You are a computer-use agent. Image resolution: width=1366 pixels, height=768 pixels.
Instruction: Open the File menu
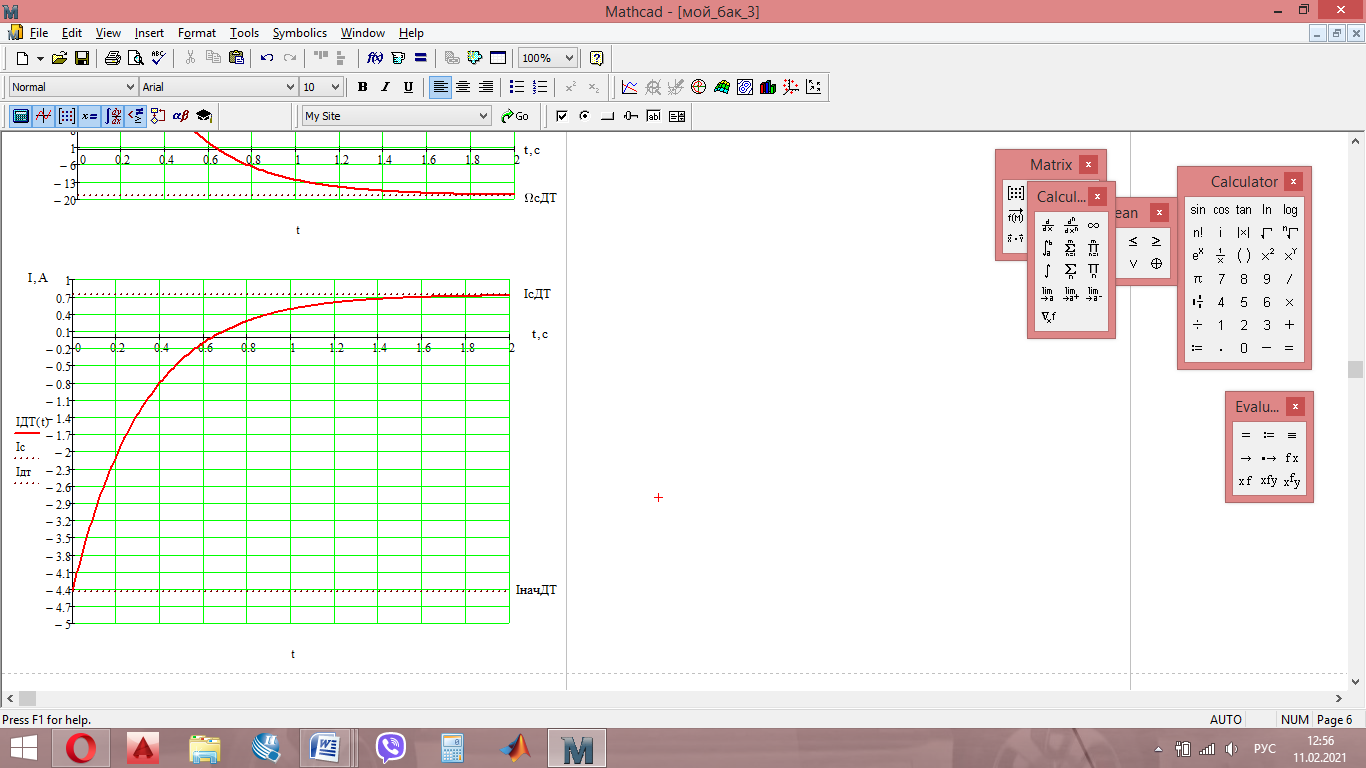point(39,33)
